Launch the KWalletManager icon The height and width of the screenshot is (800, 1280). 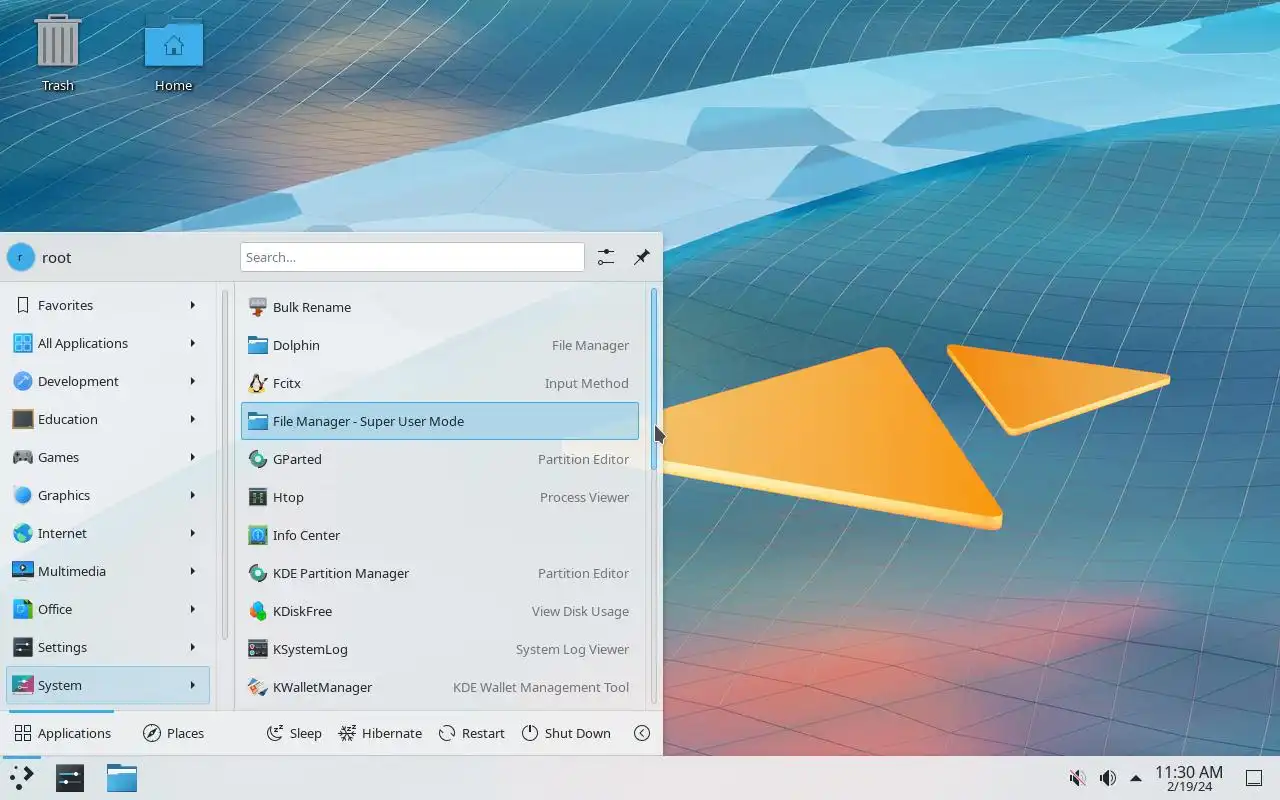point(257,687)
